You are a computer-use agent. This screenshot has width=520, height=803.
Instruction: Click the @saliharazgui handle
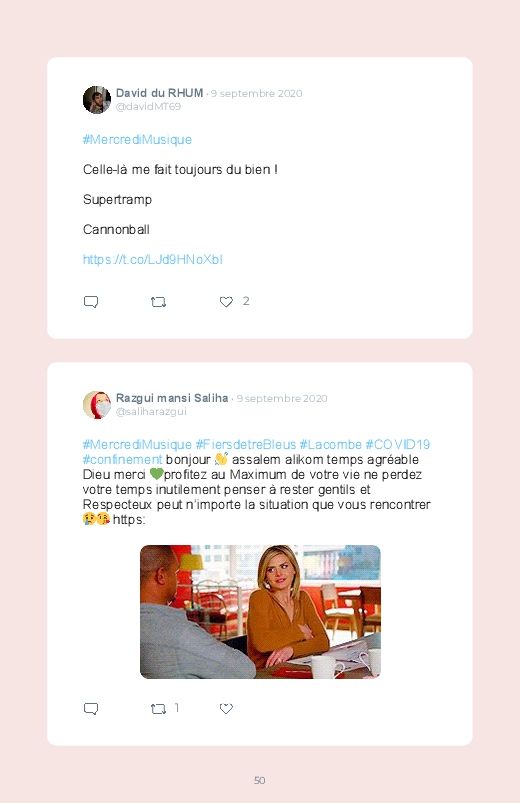pyautogui.click(x=151, y=412)
